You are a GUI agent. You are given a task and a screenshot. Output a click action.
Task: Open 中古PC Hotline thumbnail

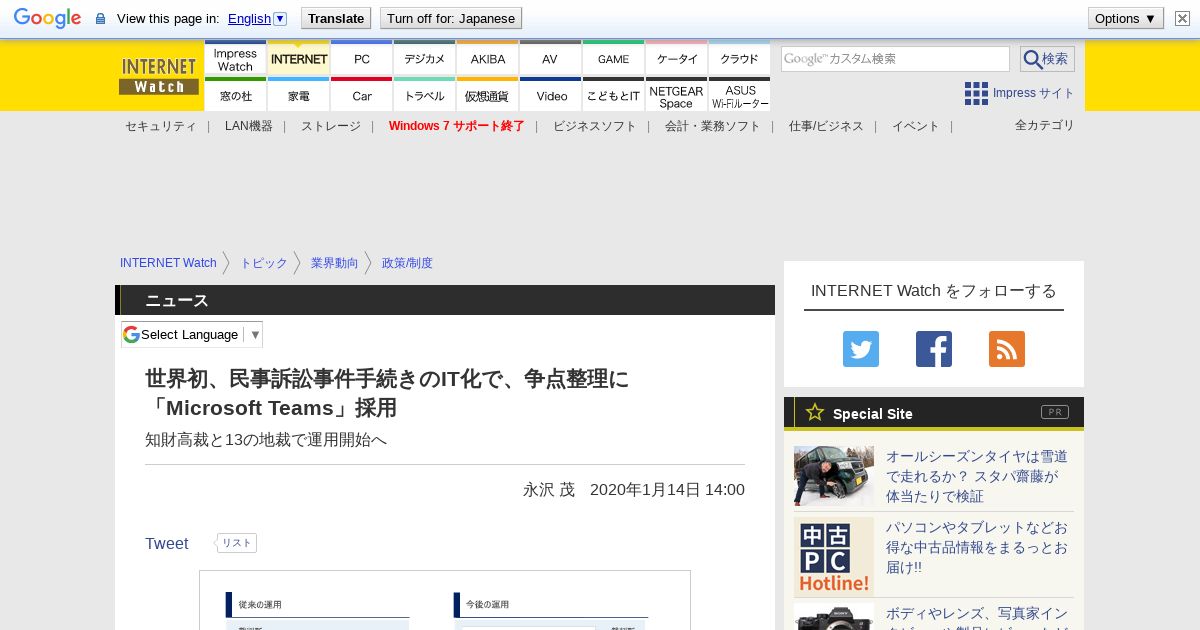(834, 557)
